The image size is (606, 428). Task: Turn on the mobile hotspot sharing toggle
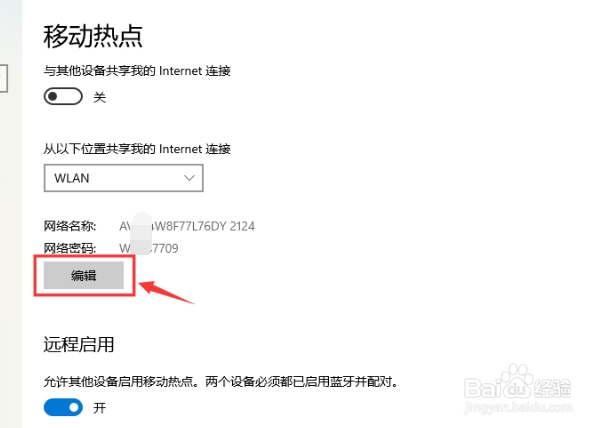click(x=63, y=96)
